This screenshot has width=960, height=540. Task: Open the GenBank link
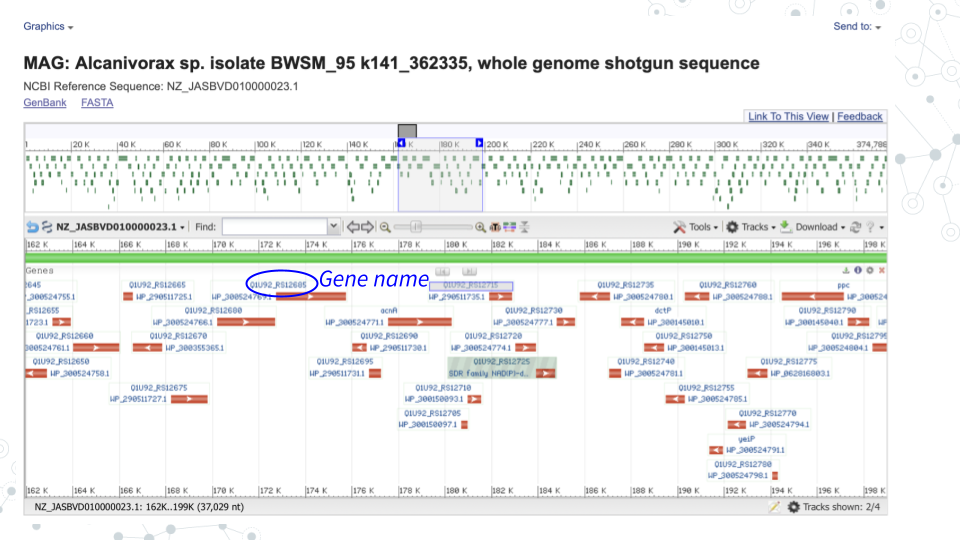tap(40, 103)
